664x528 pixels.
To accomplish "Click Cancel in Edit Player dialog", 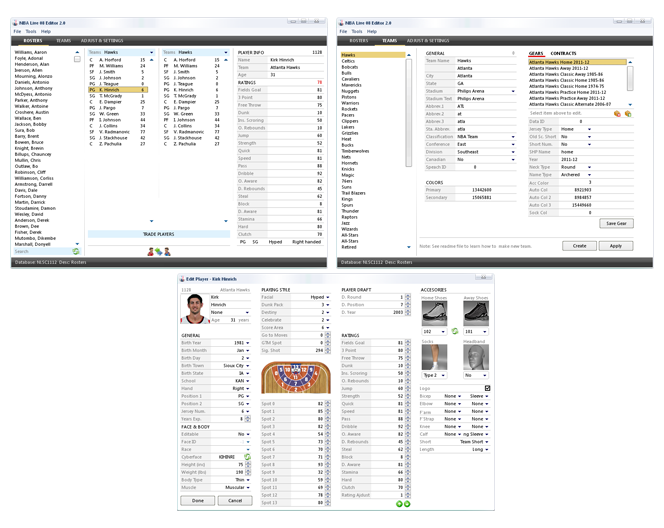I will [235, 500].
